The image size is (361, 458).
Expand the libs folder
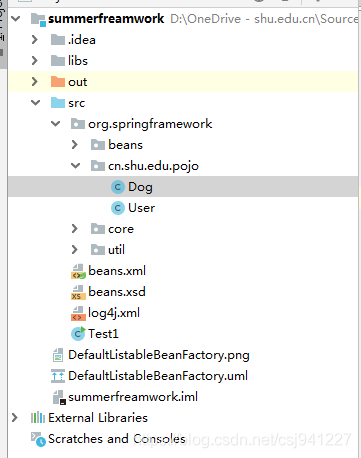click(35, 61)
